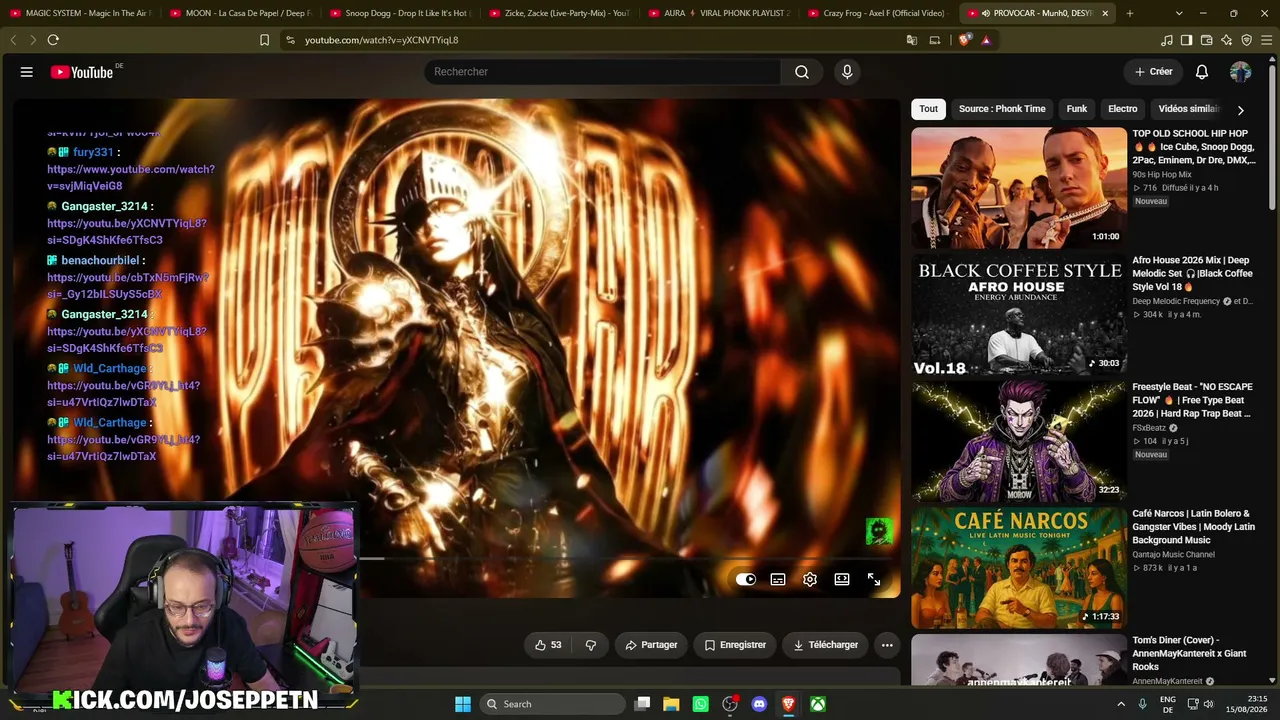Open the new browser tab button
This screenshot has height=720, width=1280.
(x=1130, y=13)
